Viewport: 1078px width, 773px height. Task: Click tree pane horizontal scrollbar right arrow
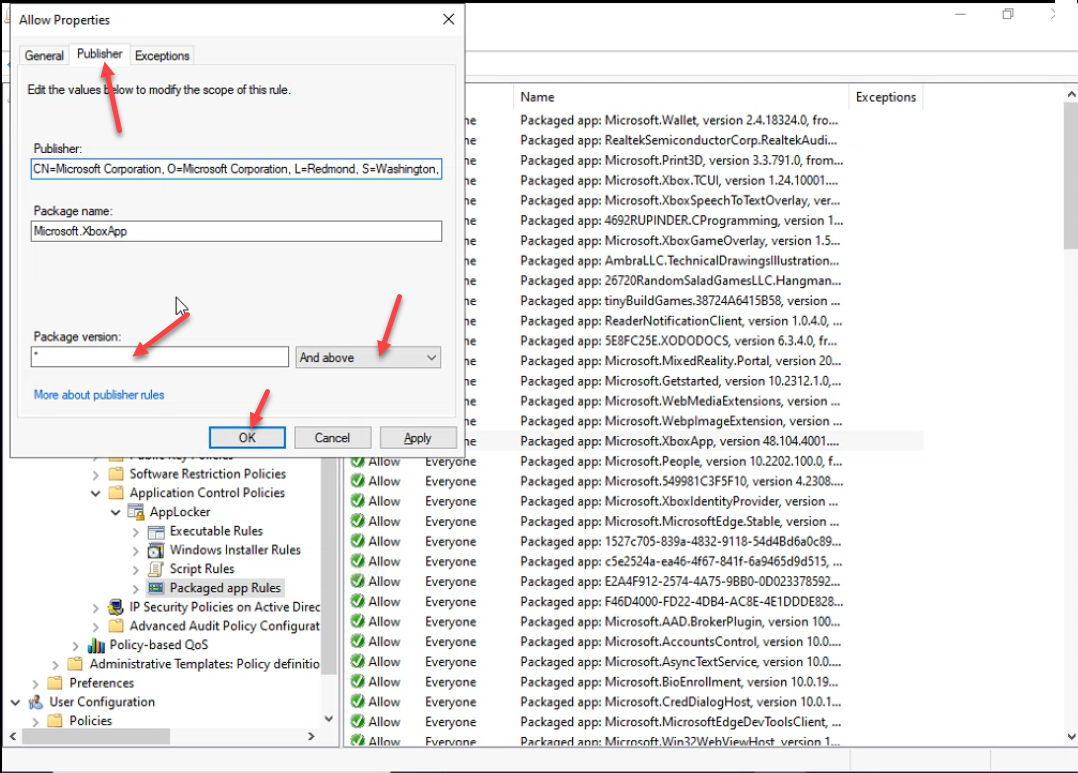click(311, 737)
